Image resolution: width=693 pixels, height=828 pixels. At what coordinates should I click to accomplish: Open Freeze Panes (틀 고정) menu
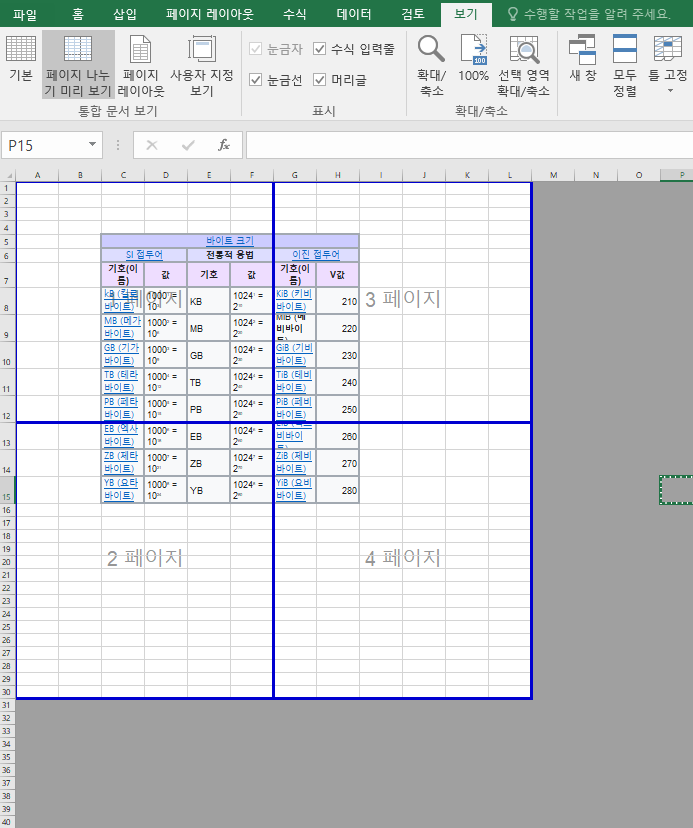pyautogui.click(x=669, y=64)
